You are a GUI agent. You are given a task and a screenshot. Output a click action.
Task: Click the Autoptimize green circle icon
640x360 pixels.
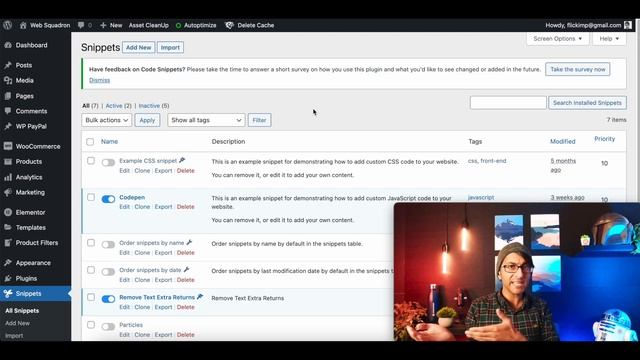click(x=178, y=25)
